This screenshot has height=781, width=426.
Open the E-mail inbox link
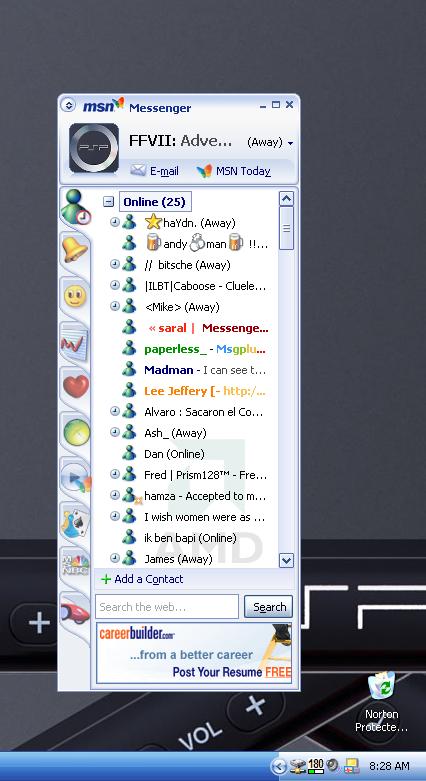[164, 171]
